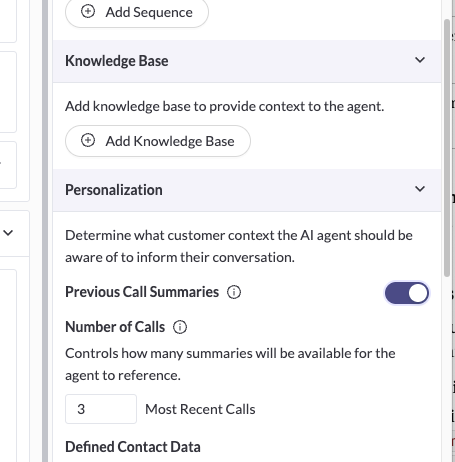Disable the Previous Call Summaries toggle
The image size is (455, 462).
pos(407,293)
